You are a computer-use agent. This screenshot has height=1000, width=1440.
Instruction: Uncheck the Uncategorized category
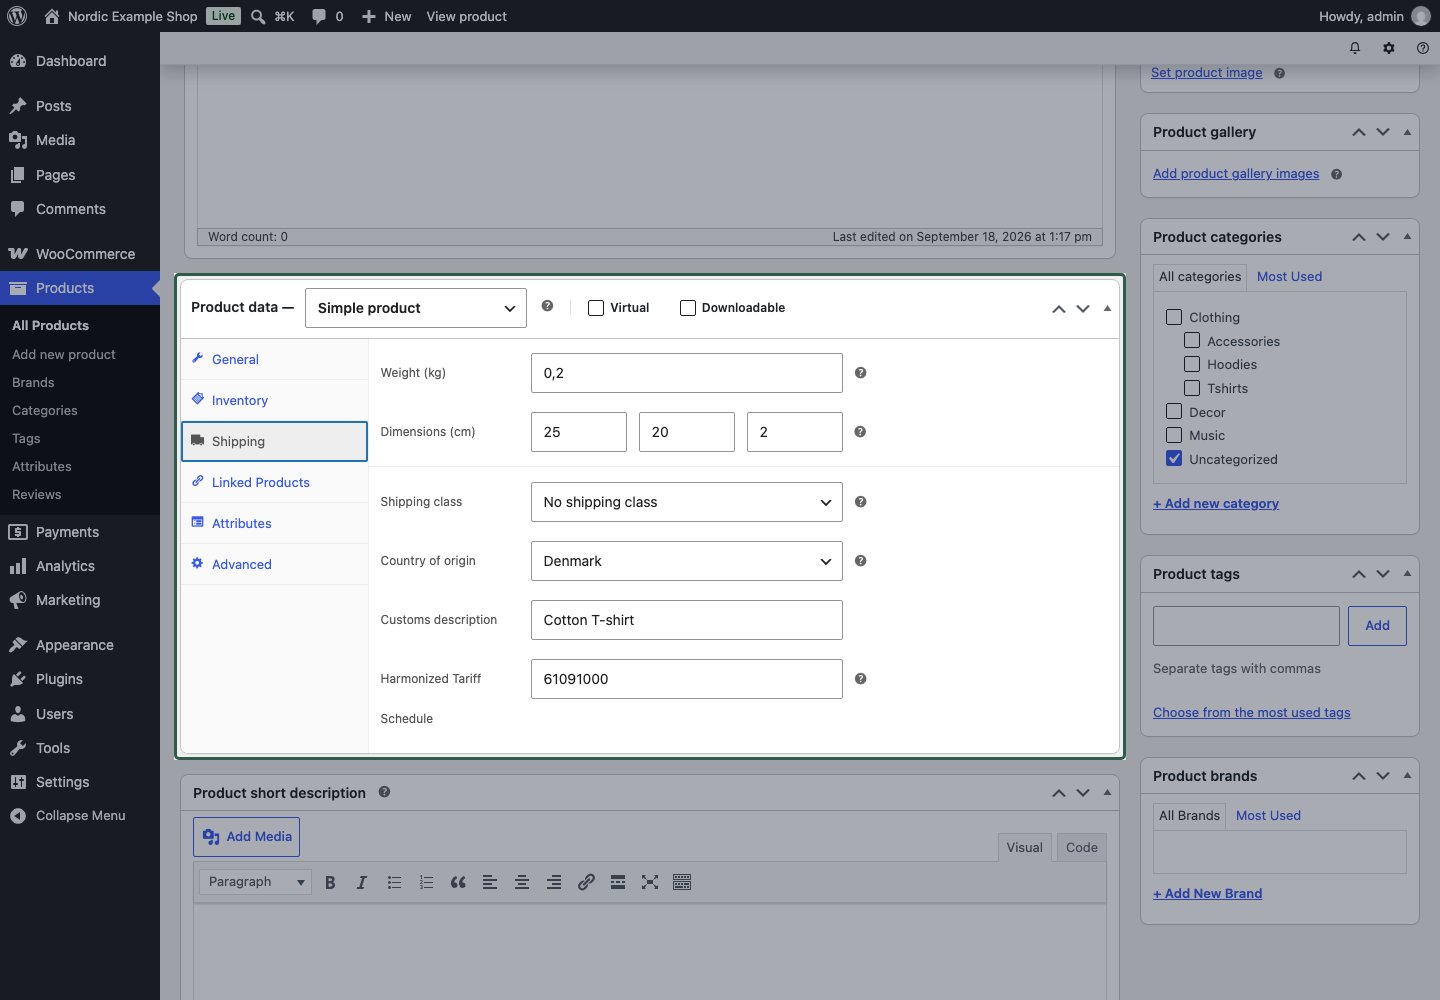[x=1174, y=459]
